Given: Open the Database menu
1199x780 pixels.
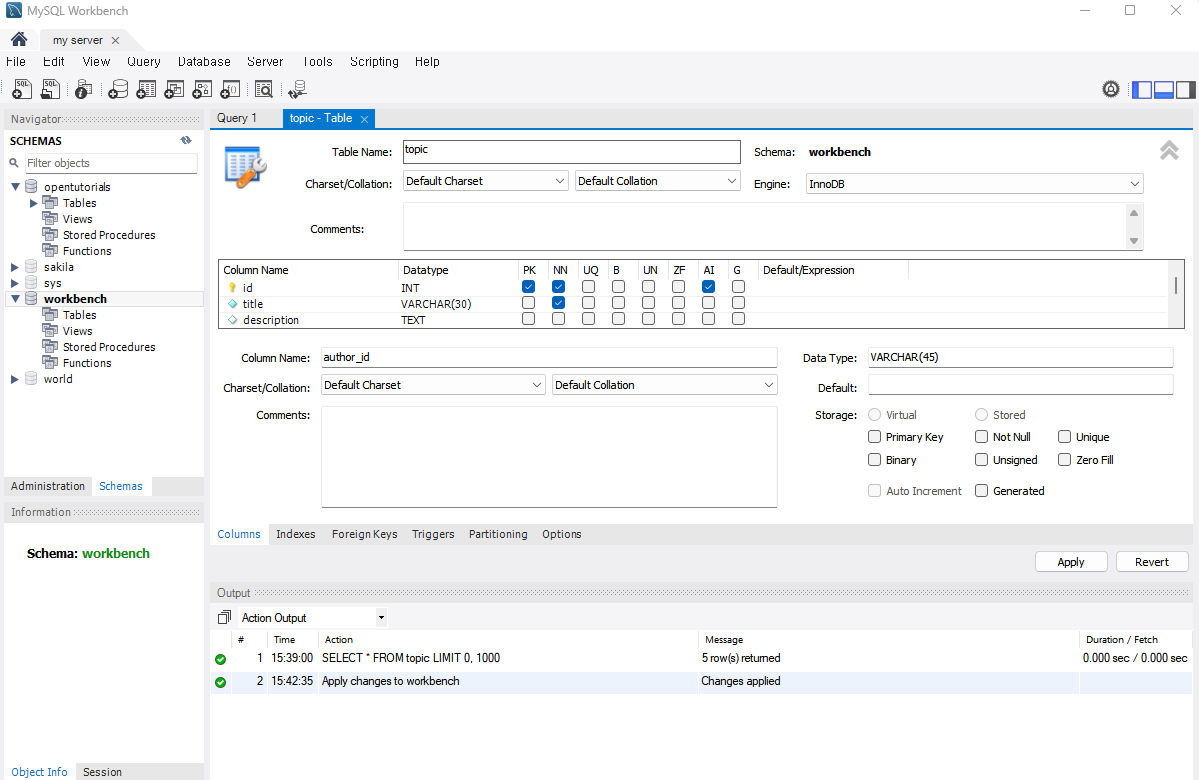Looking at the screenshot, I should click(x=204, y=62).
